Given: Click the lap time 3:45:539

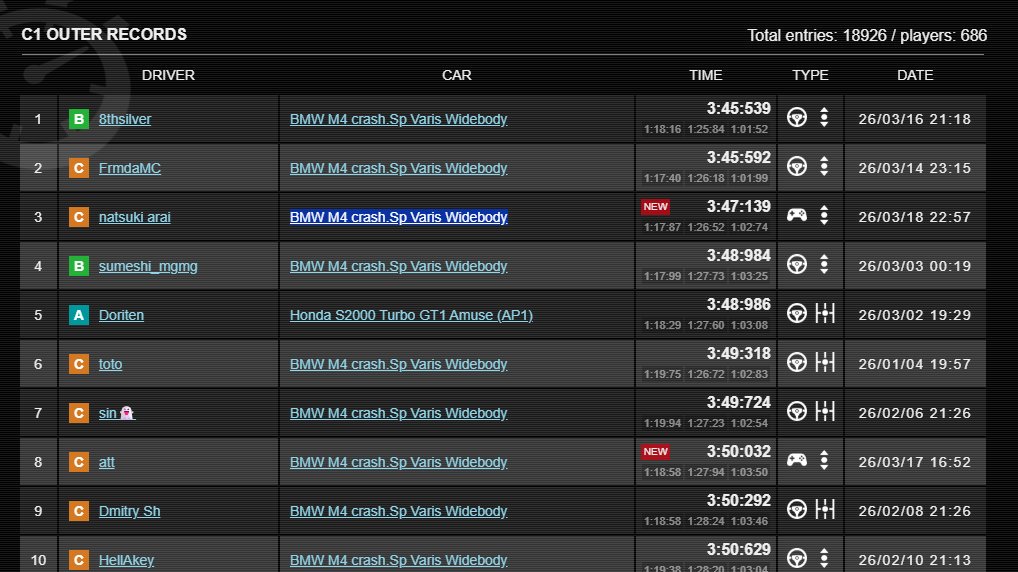Looking at the screenshot, I should pyautogui.click(x=739, y=108).
